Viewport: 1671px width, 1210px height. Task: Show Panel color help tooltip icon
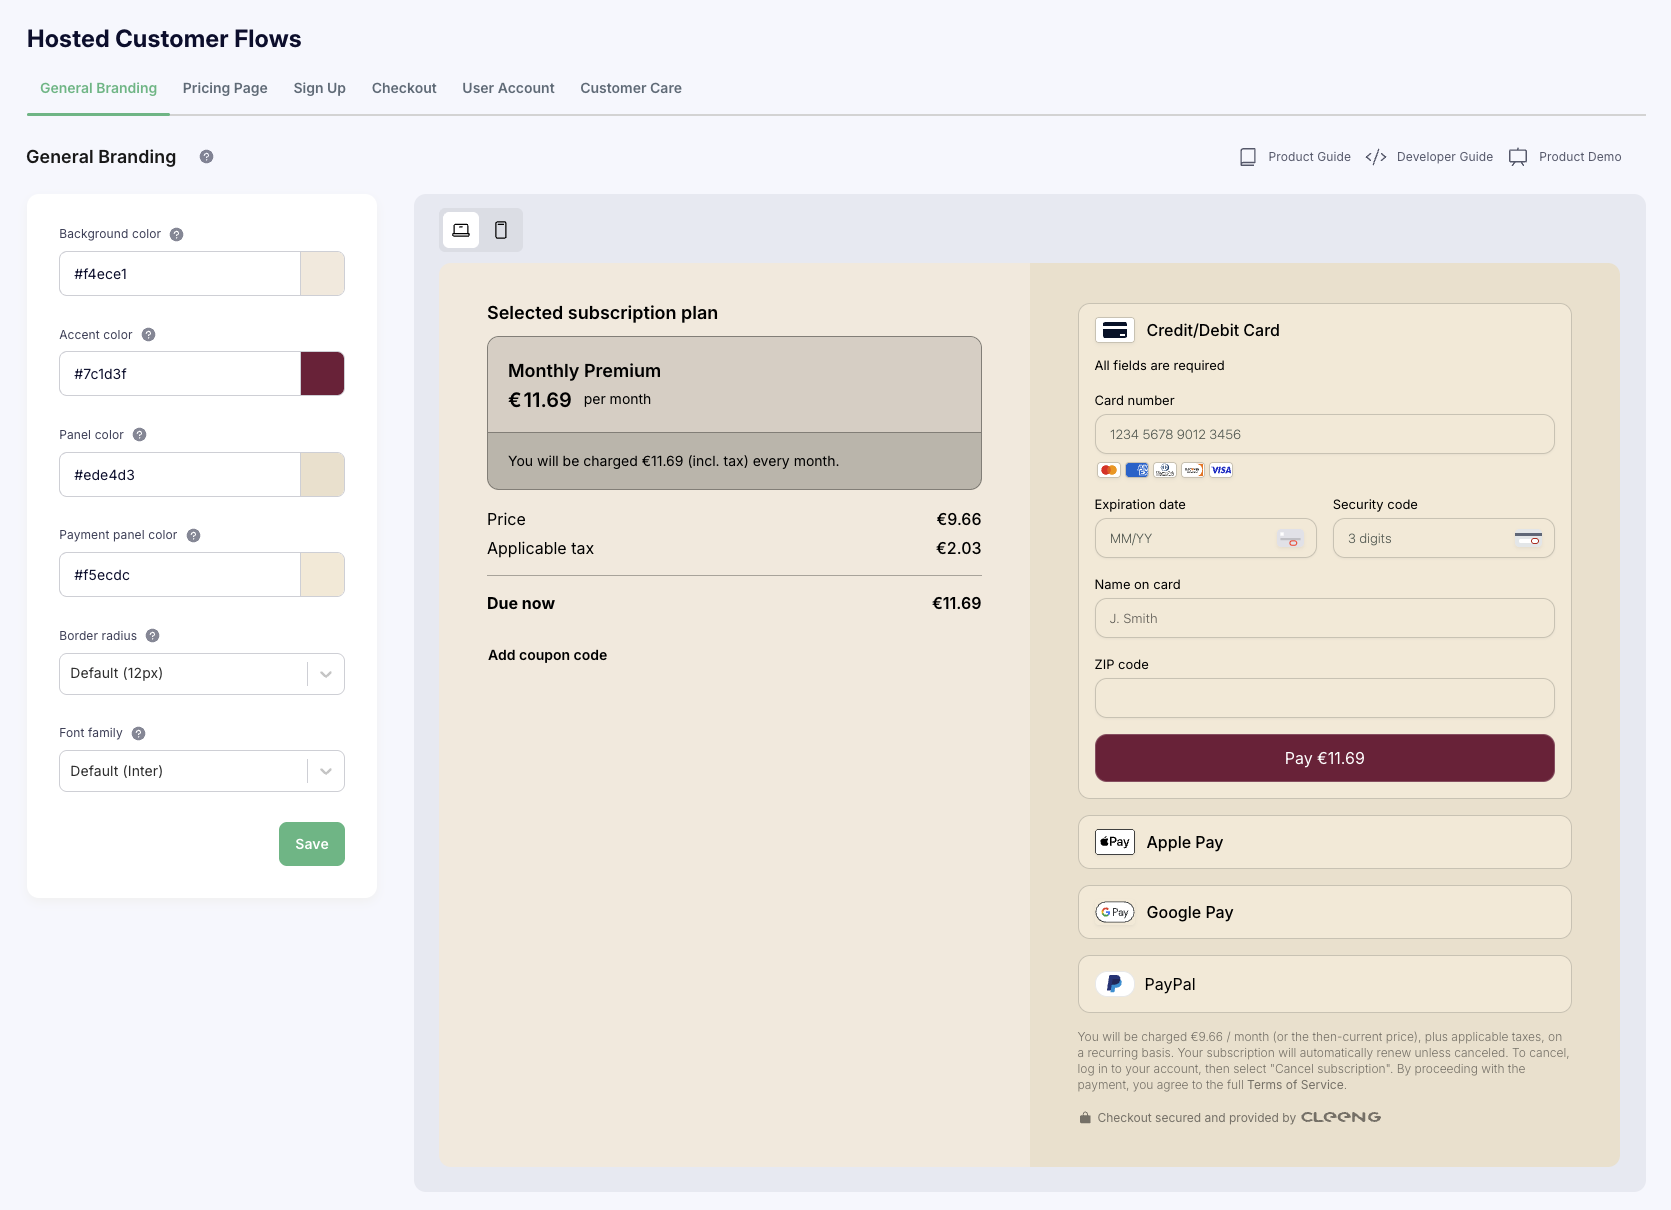point(140,435)
